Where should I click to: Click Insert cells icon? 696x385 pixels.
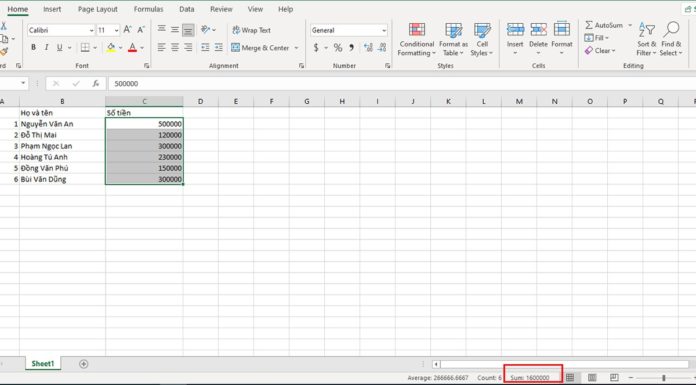[515, 30]
